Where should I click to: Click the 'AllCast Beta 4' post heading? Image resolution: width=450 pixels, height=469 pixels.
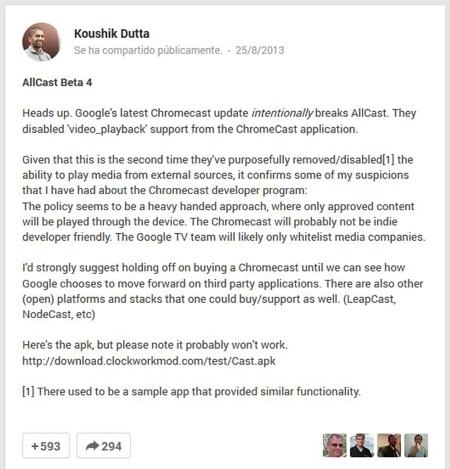57,82
